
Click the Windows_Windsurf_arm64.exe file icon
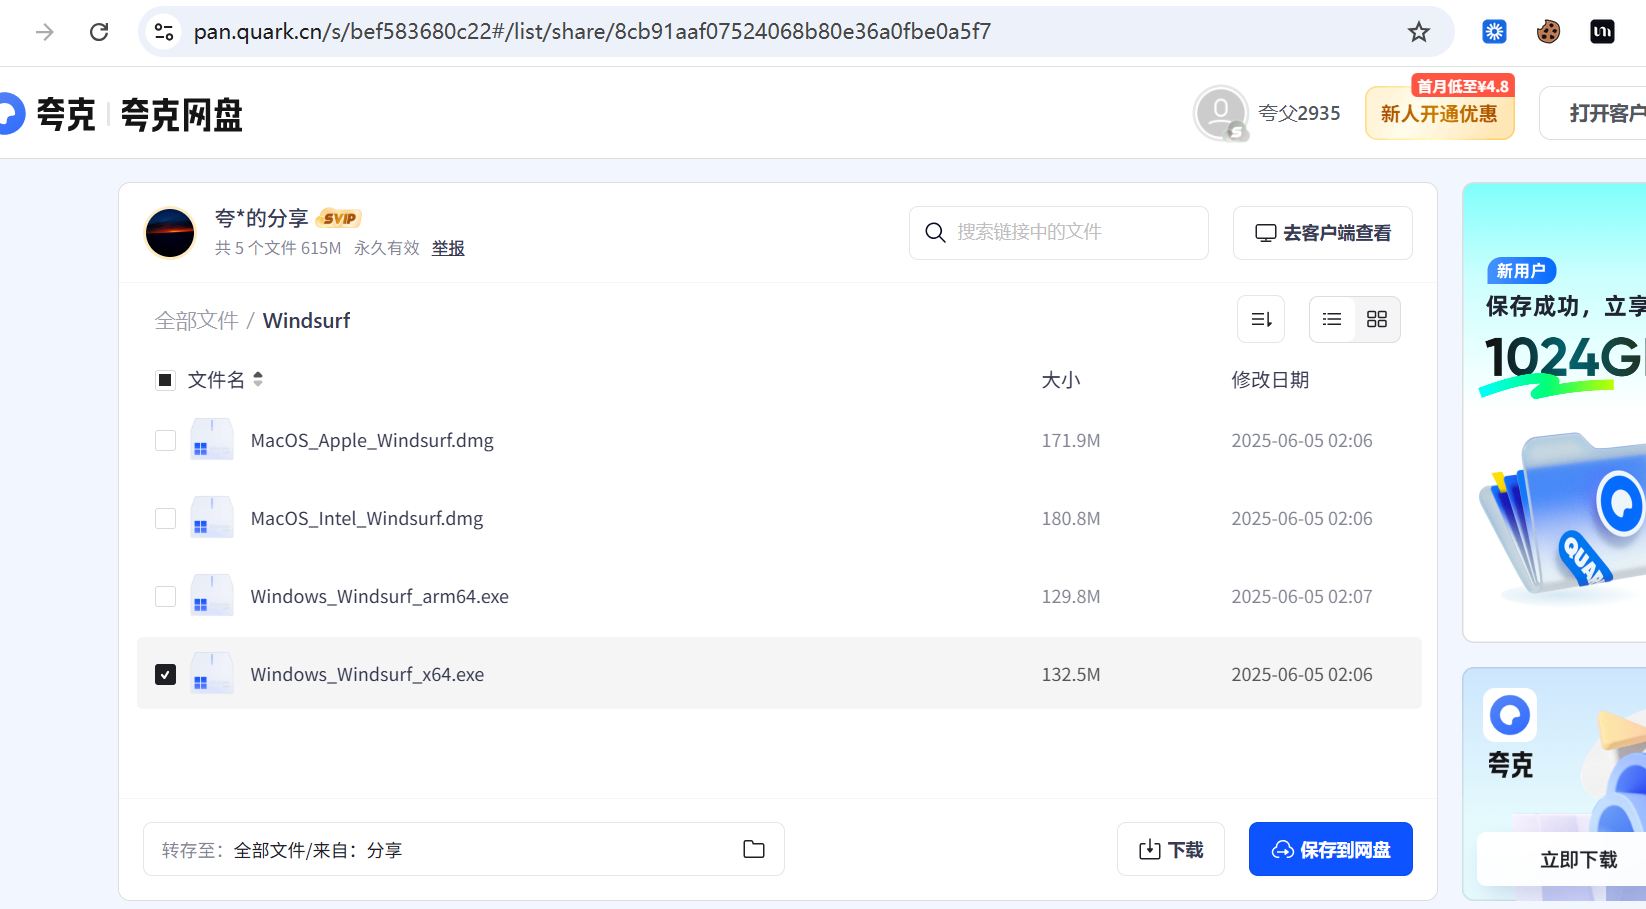pyautogui.click(x=212, y=596)
